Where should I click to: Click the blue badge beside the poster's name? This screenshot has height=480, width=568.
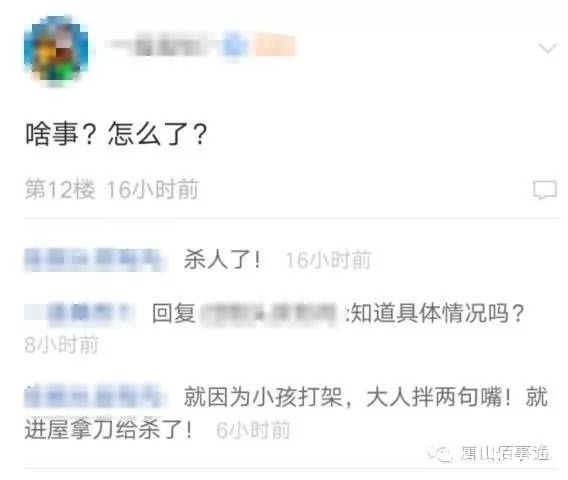[235, 45]
